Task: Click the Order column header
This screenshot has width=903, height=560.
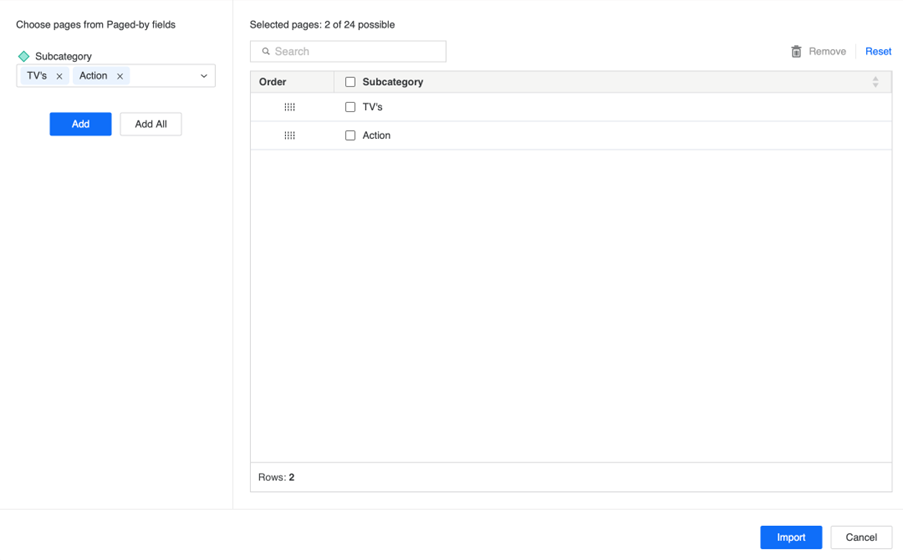Action: [x=273, y=82]
